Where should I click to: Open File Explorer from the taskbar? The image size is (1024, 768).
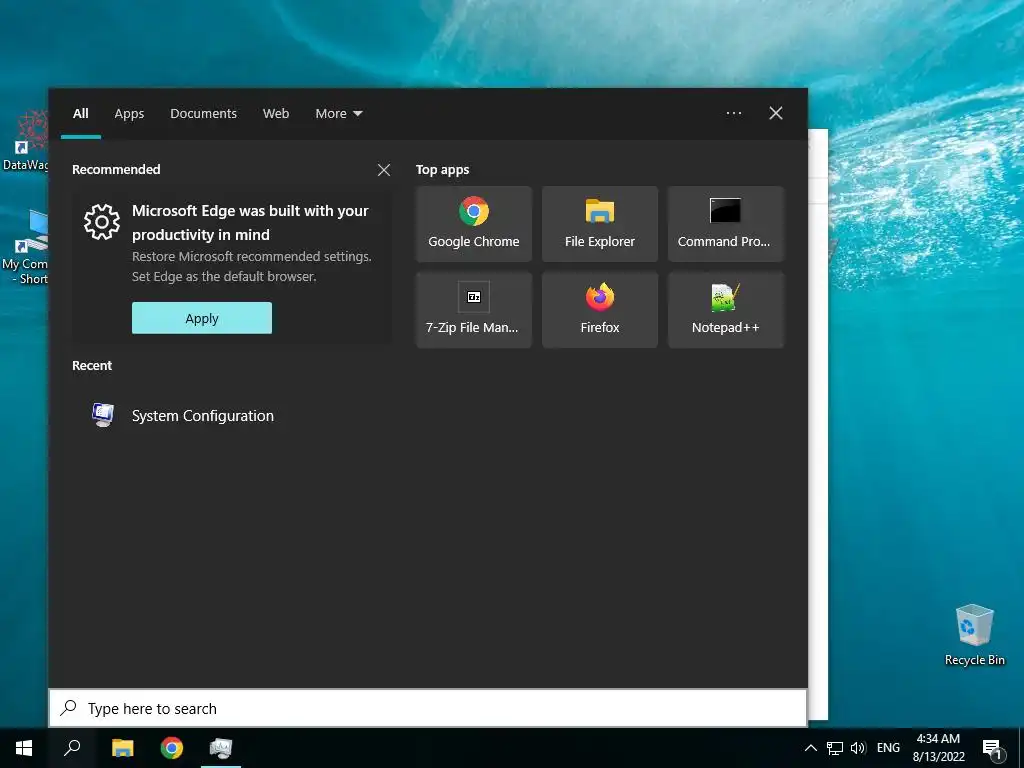point(122,748)
